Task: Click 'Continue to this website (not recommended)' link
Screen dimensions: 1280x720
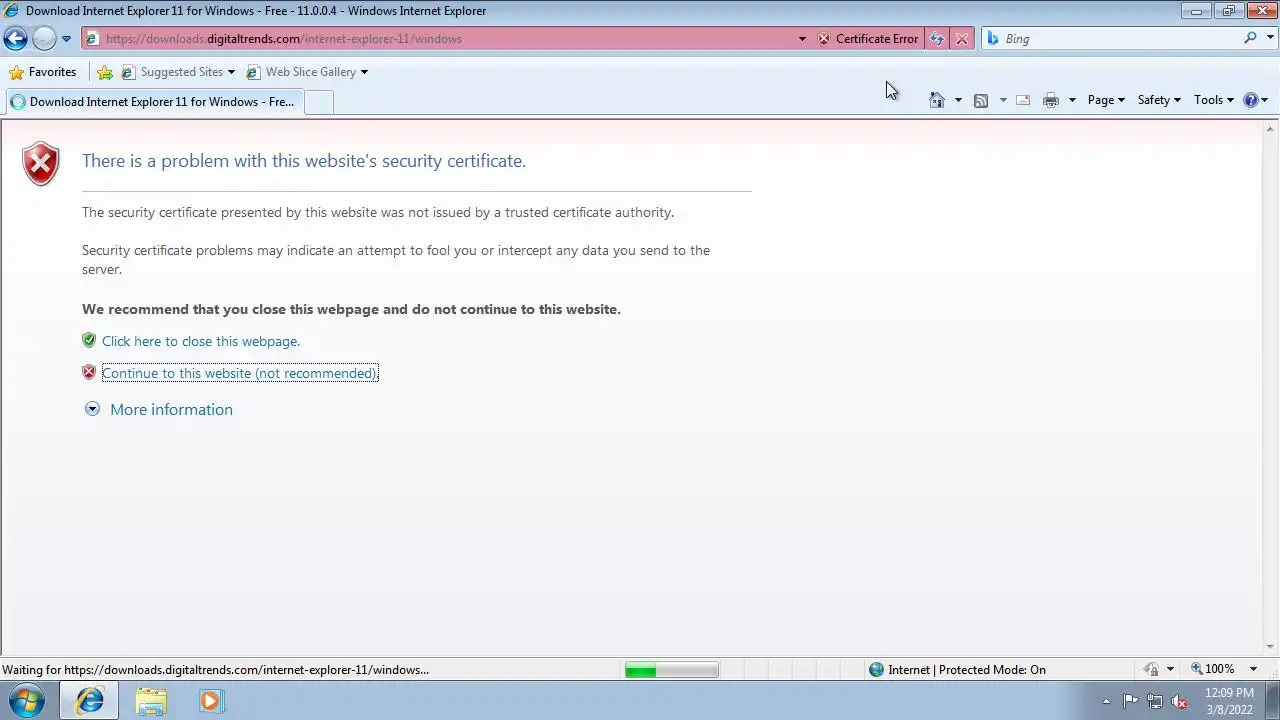Action: (x=240, y=373)
